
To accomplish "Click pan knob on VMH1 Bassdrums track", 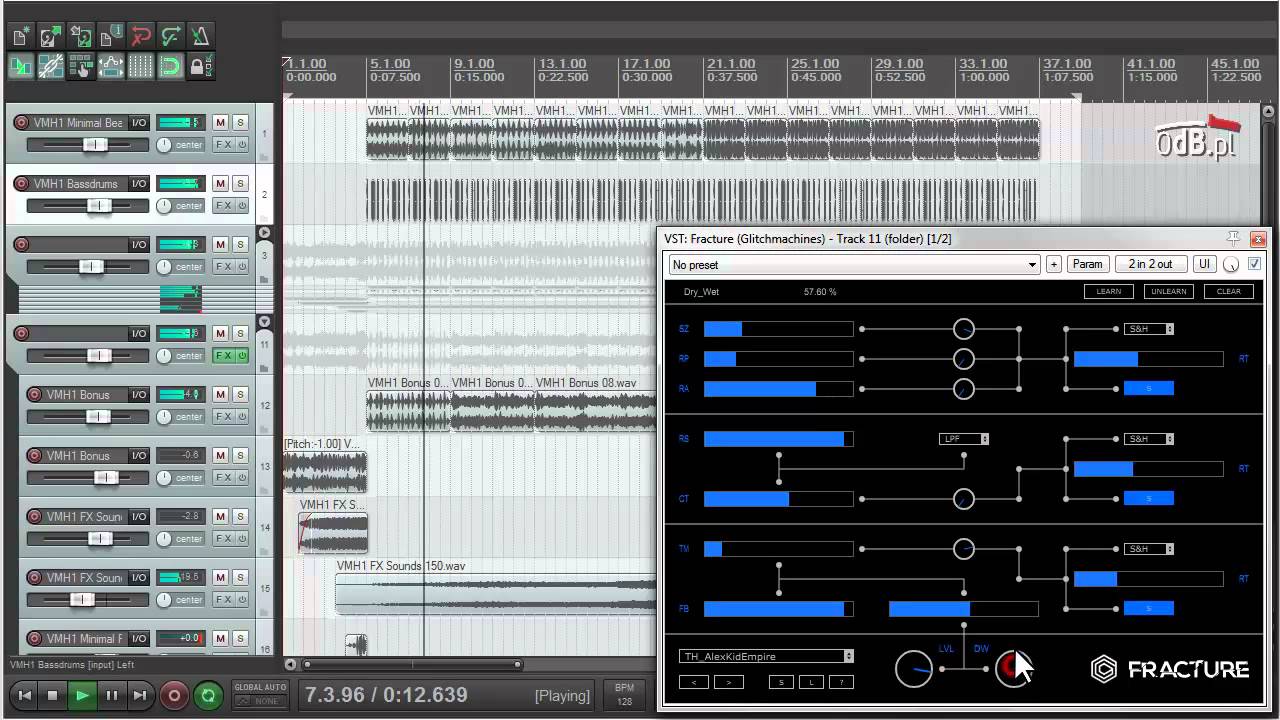I will [164, 206].
